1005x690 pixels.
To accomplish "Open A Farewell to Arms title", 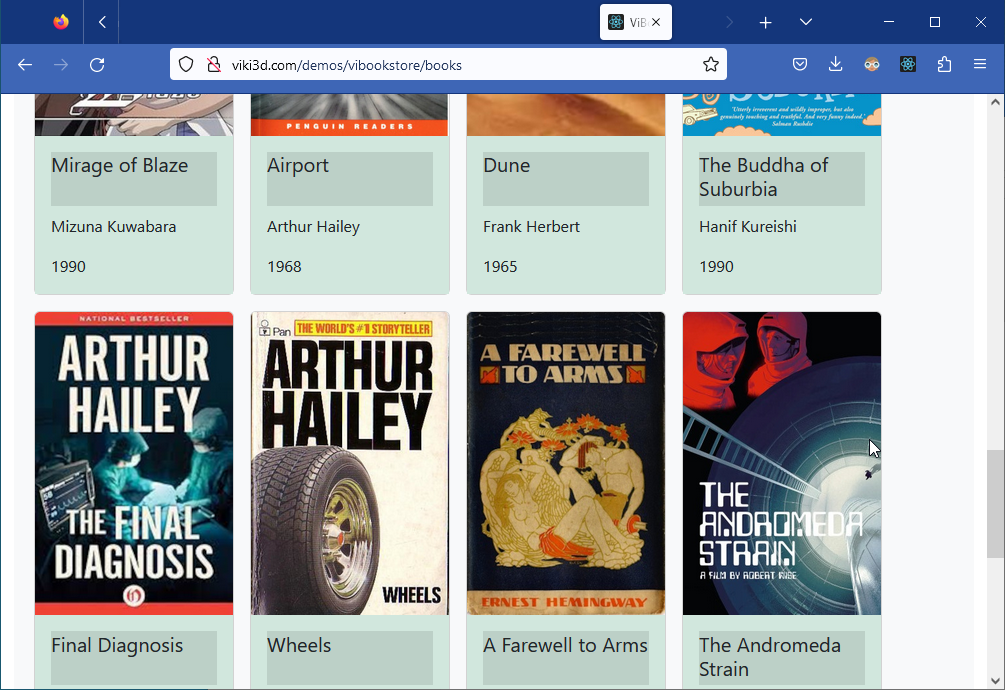I will pyautogui.click(x=565, y=645).
